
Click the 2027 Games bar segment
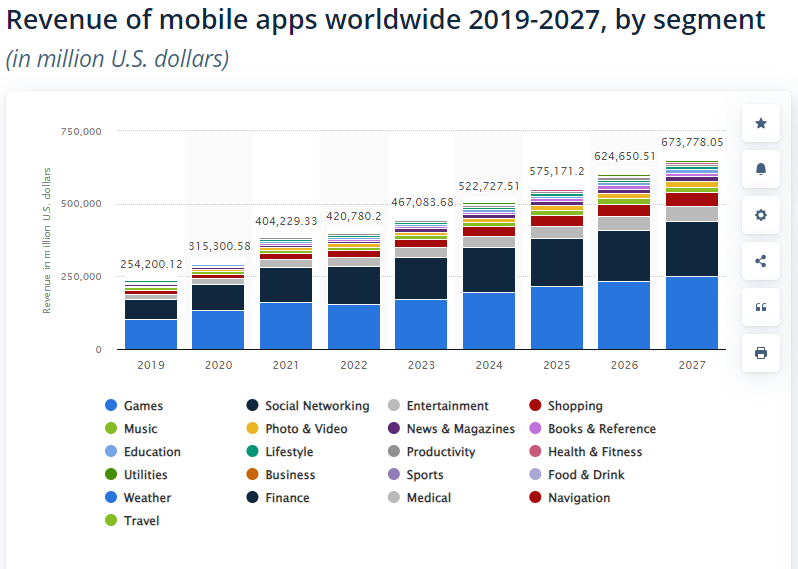(692, 313)
